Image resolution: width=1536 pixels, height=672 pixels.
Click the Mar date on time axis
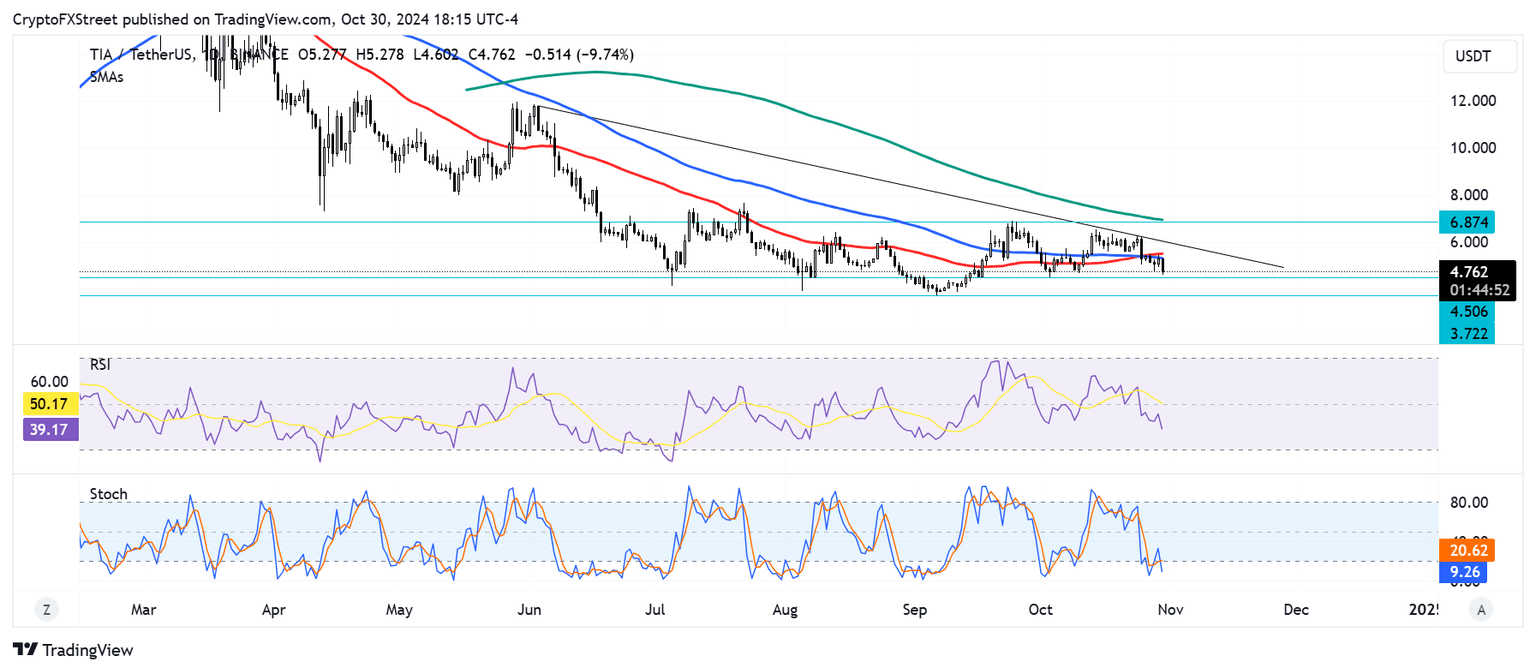144,609
